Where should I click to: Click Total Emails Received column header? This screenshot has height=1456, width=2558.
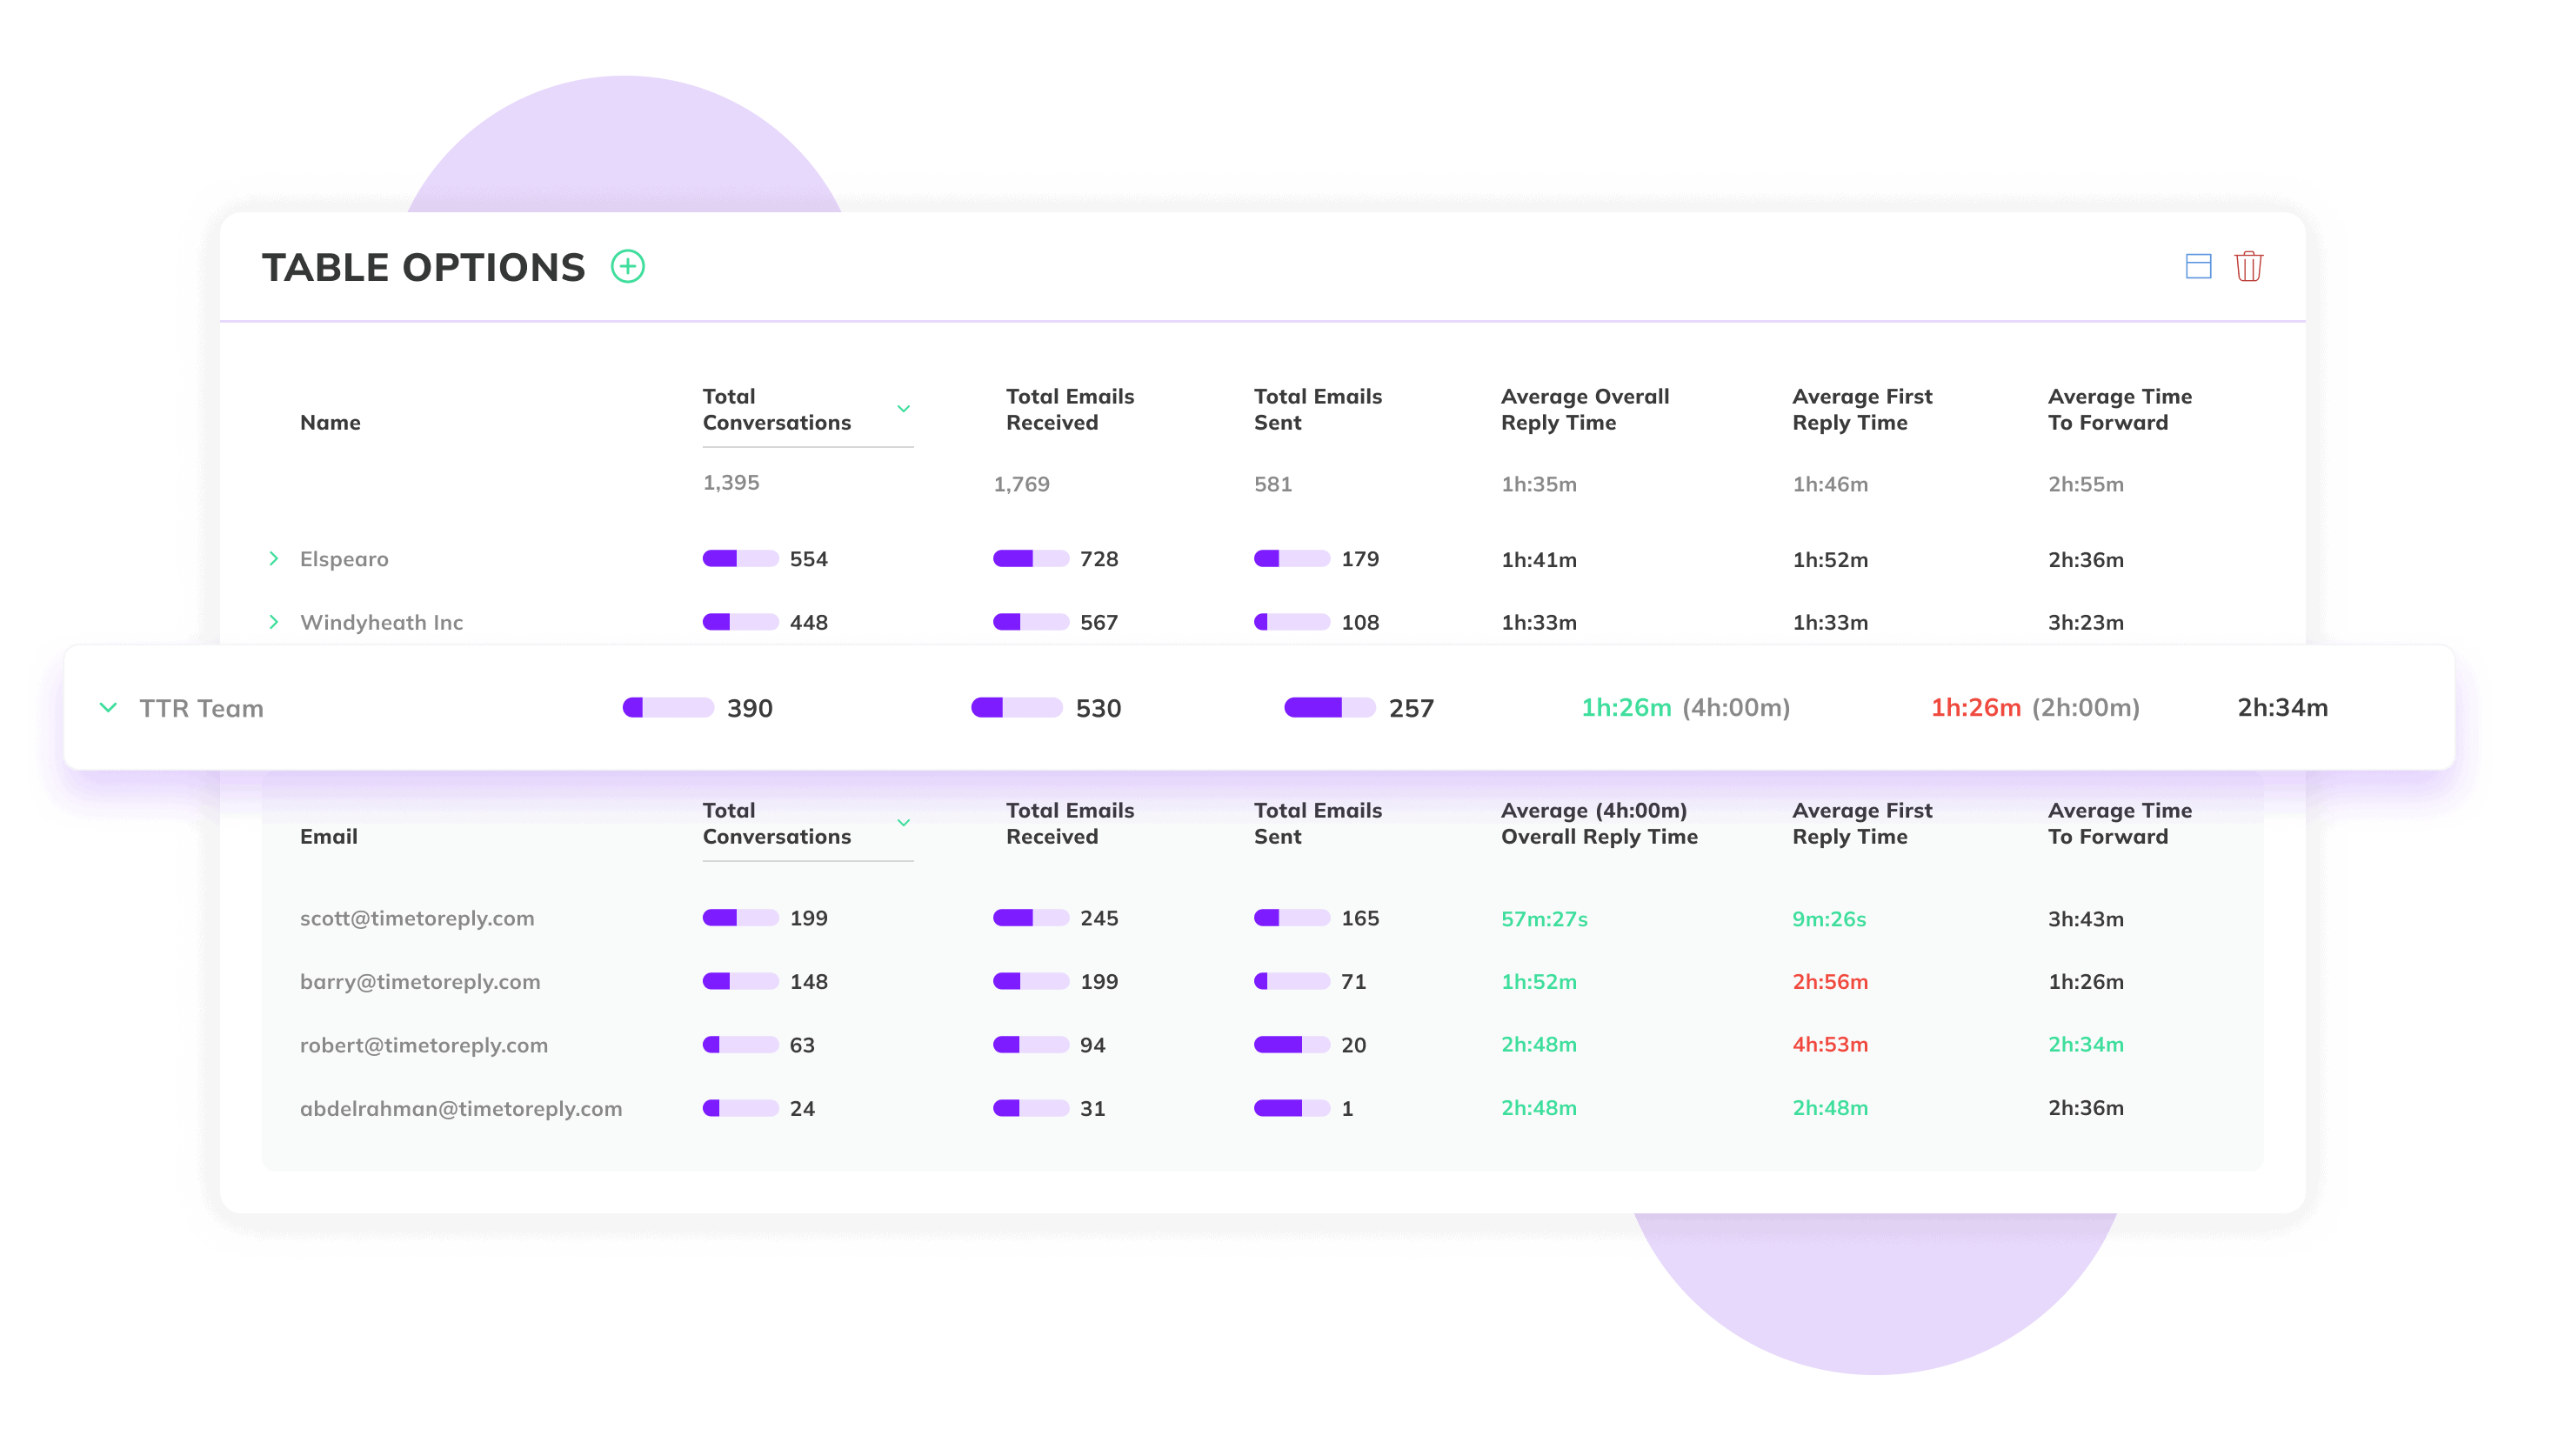[1069, 409]
